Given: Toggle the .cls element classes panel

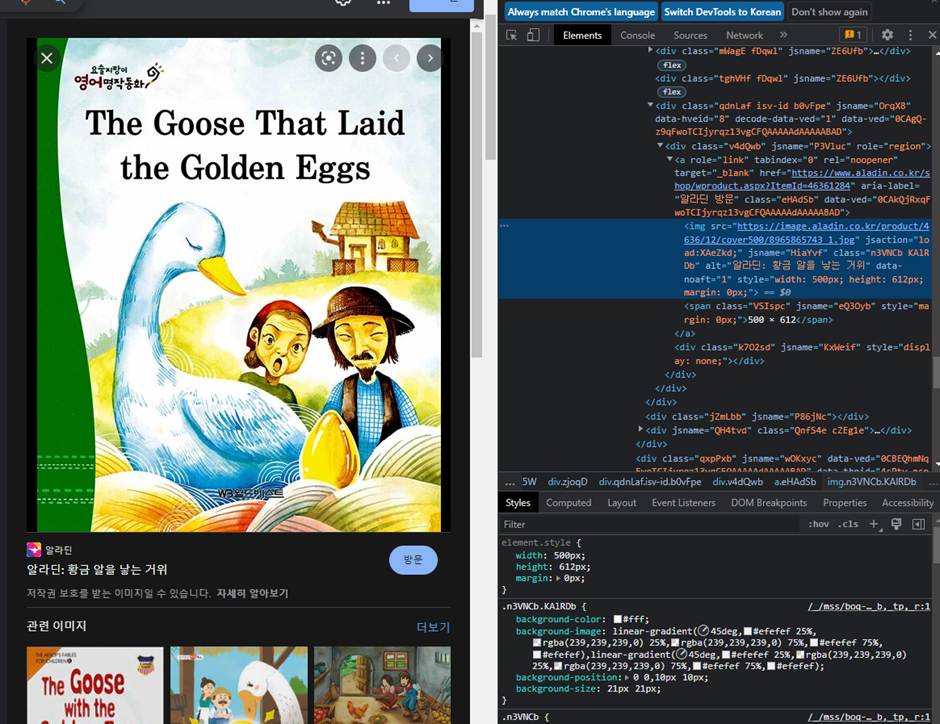Looking at the screenshot, I should [x=848, y=524].
